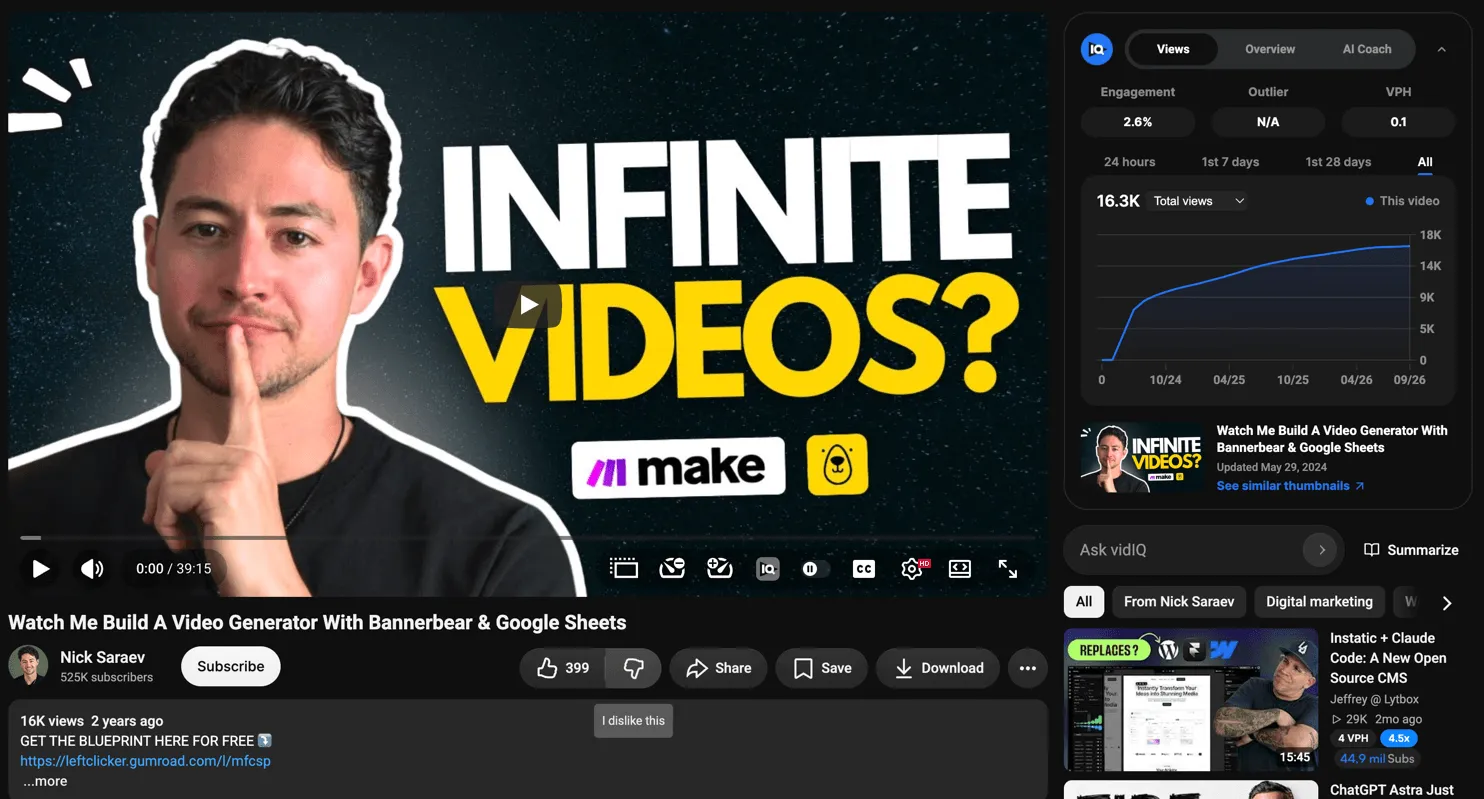Screen dimensions: 1484x799
Task: Submit Ask vidIQ with arrow button
Action: tap(1321, 550)
